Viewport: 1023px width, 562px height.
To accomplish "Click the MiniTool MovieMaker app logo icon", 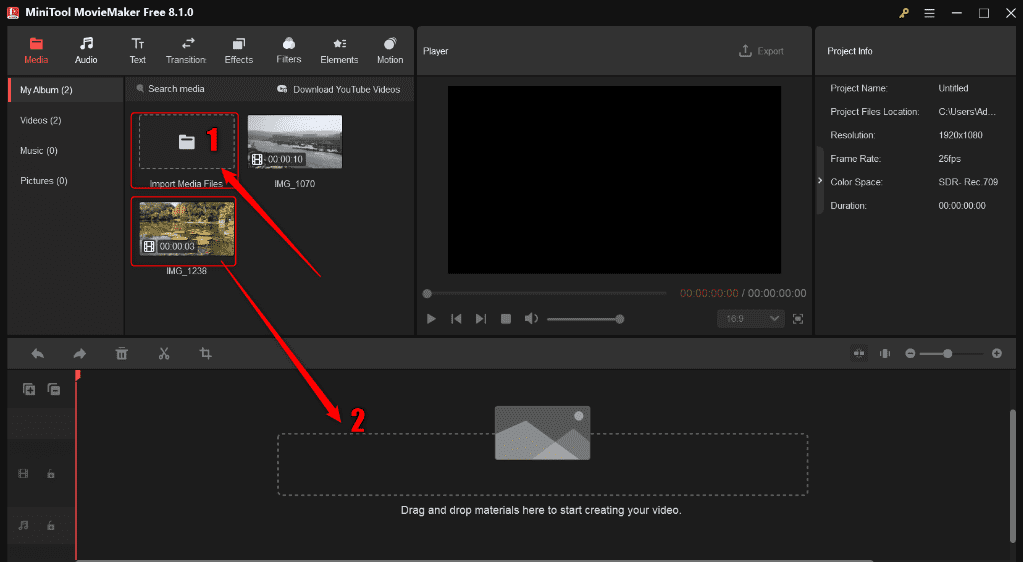I will pyautogui.click(x=13, y=12).
